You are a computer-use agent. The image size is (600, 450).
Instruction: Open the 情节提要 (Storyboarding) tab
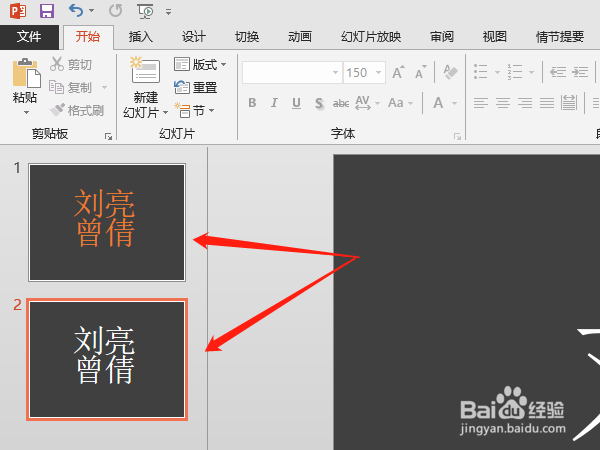click(559, 37)
